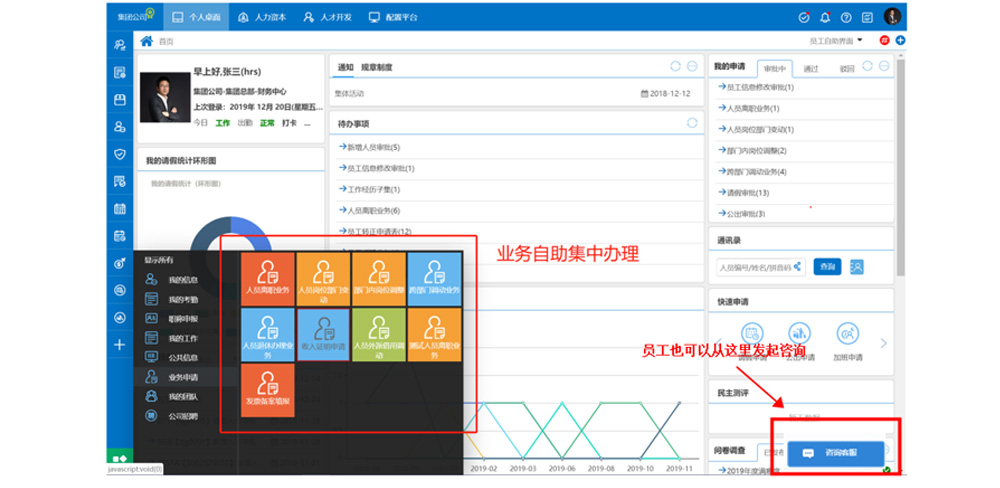Open the contacts card icon beside 查询
This screenshot has height=488, width=1000.
pyautogui.click(x=857, y=267)
